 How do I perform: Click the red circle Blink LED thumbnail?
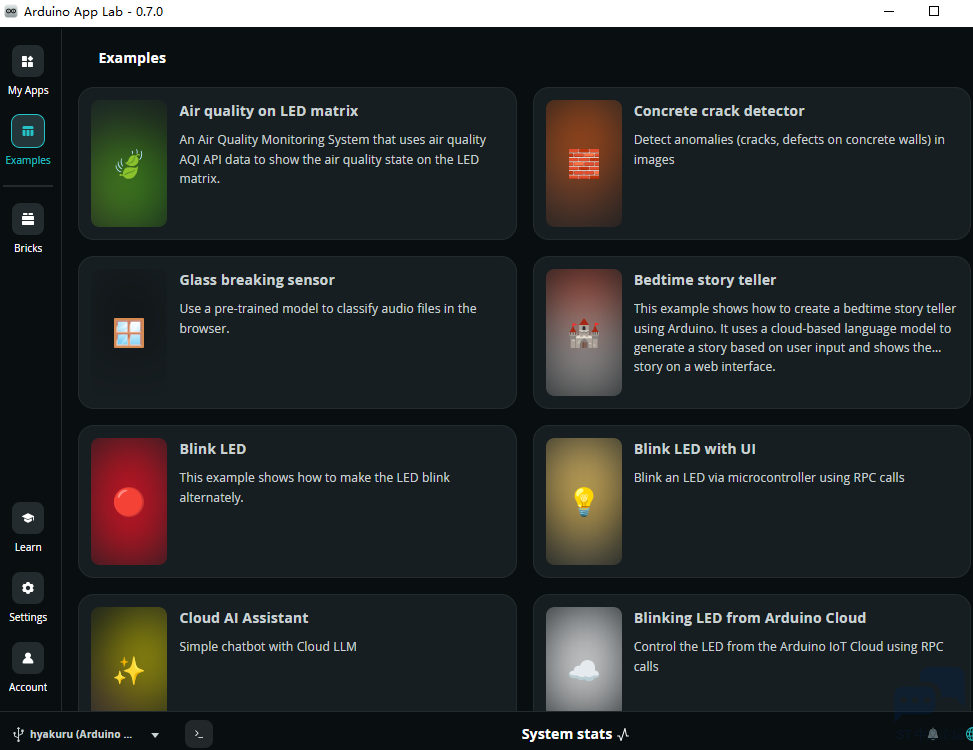pyautogui.click(x=129, y=501)
